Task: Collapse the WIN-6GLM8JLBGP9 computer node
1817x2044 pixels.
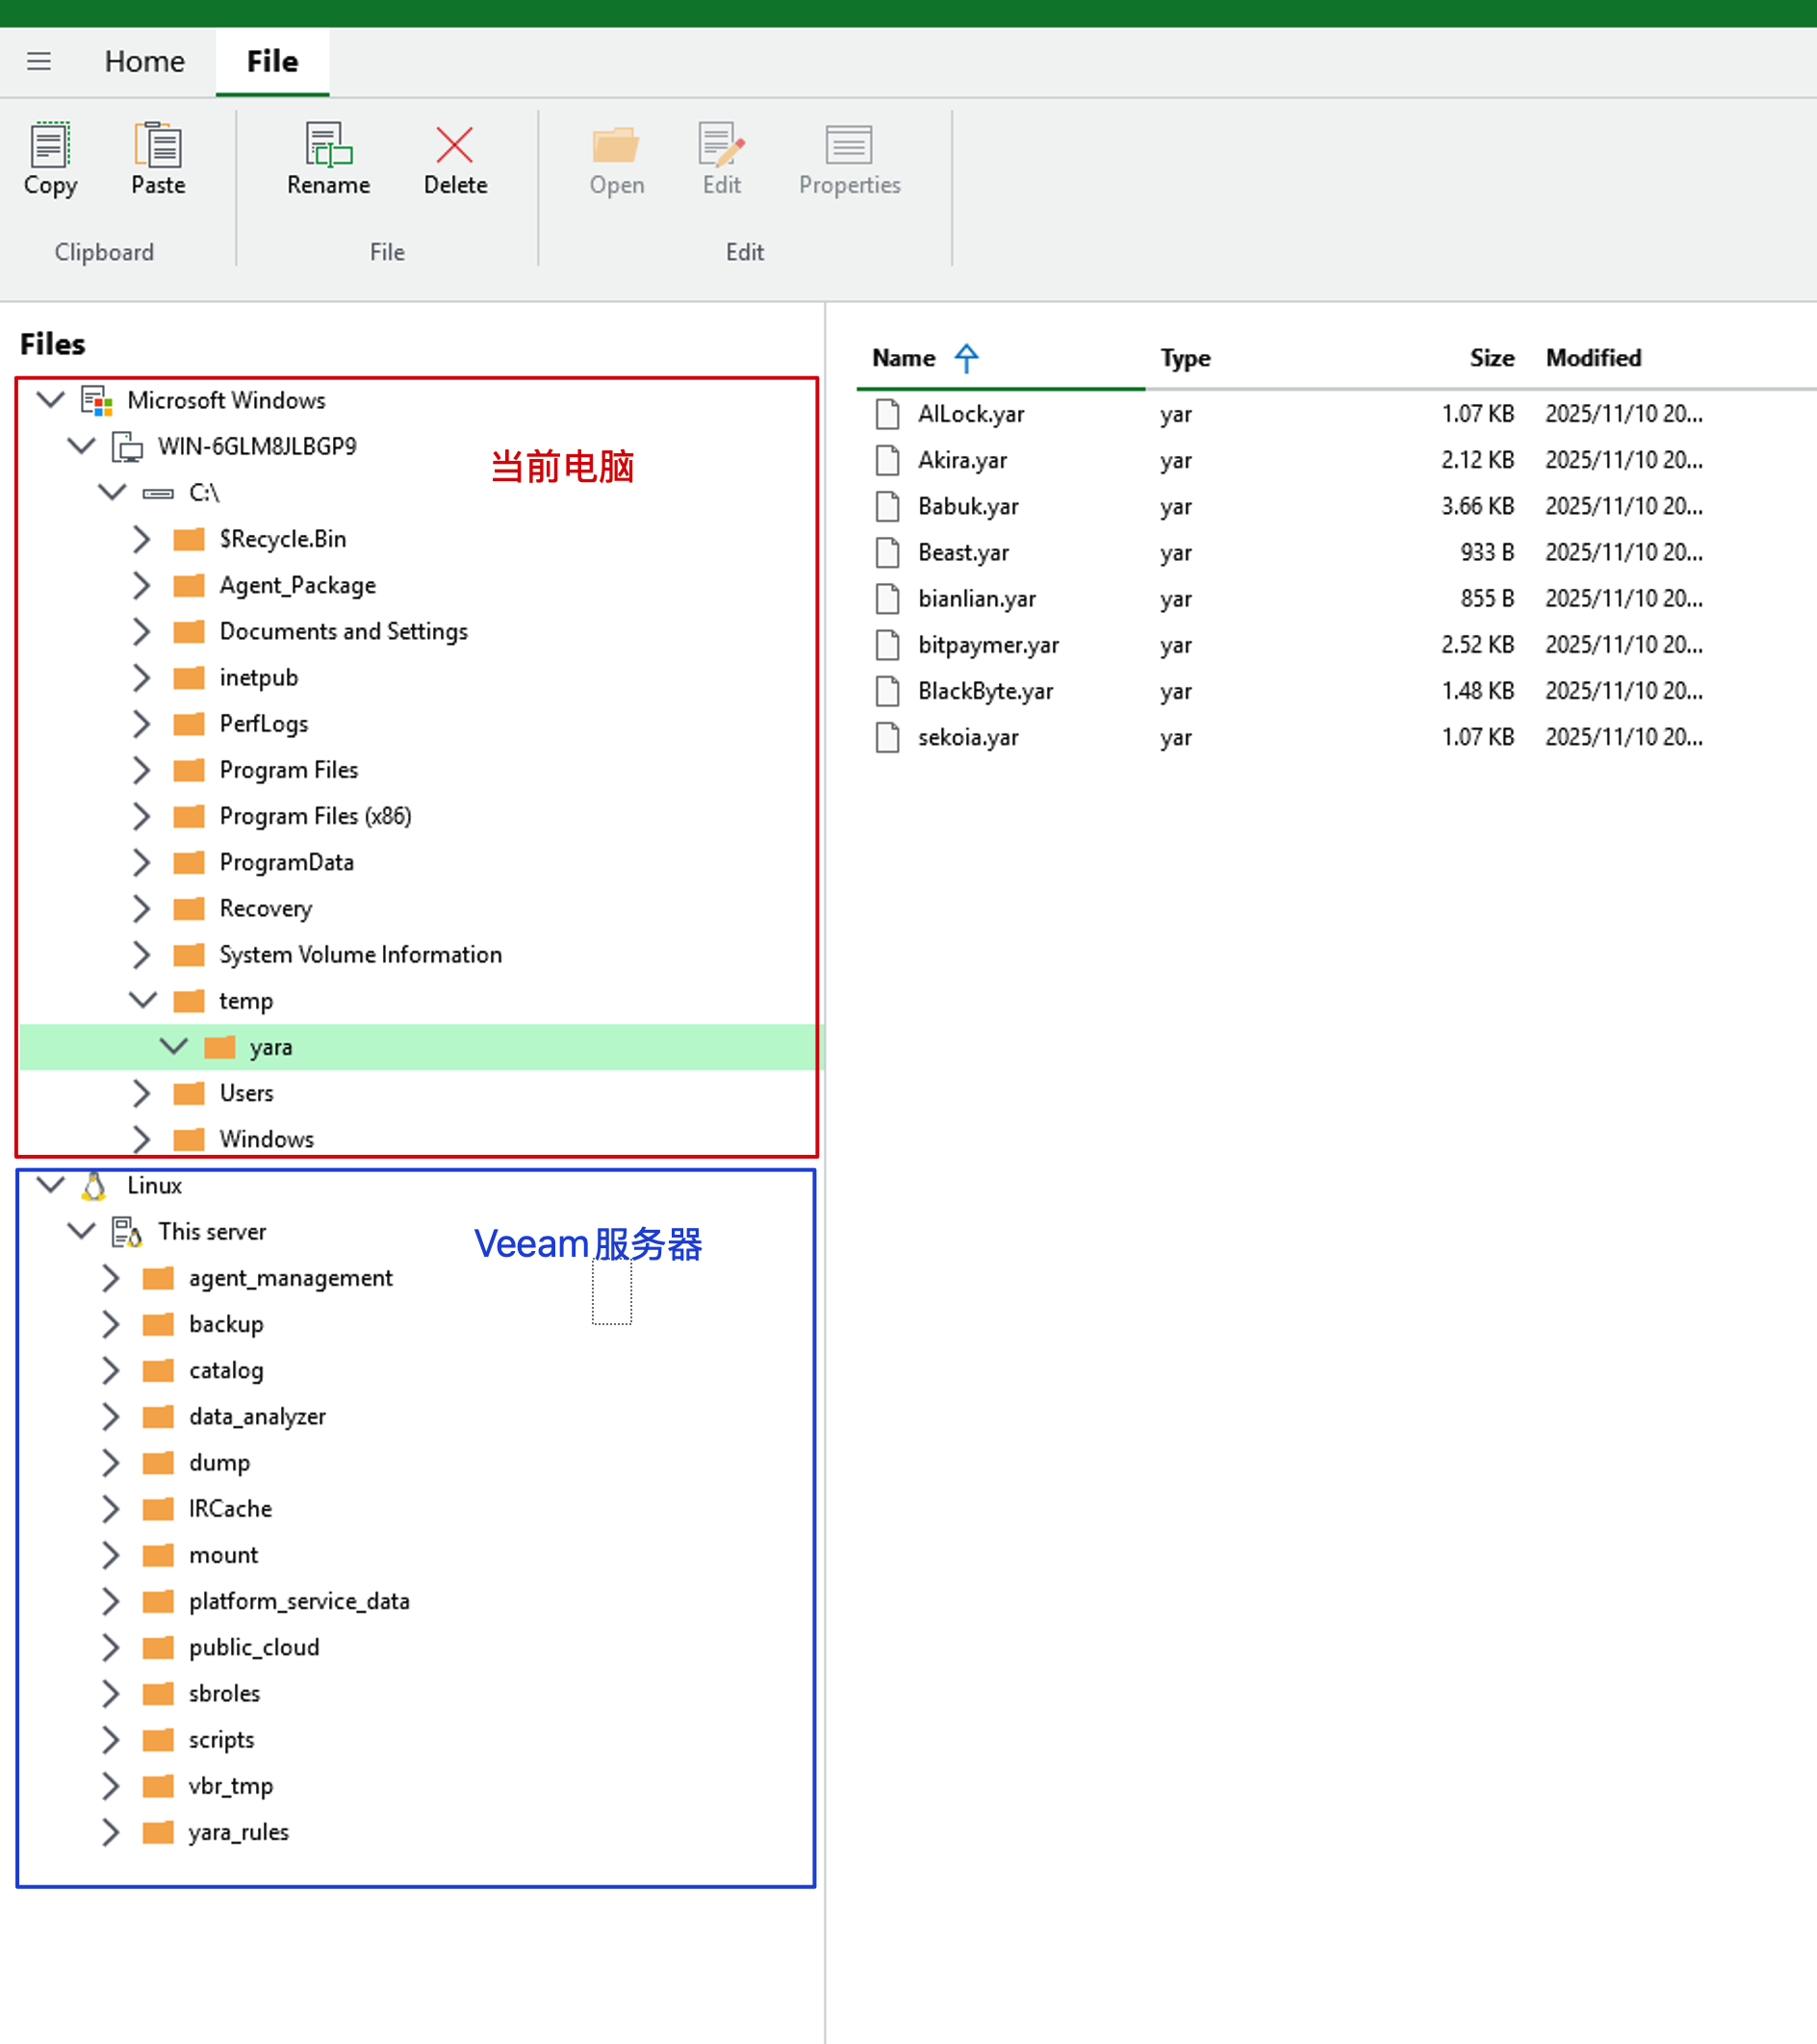Action: point(82,446)
